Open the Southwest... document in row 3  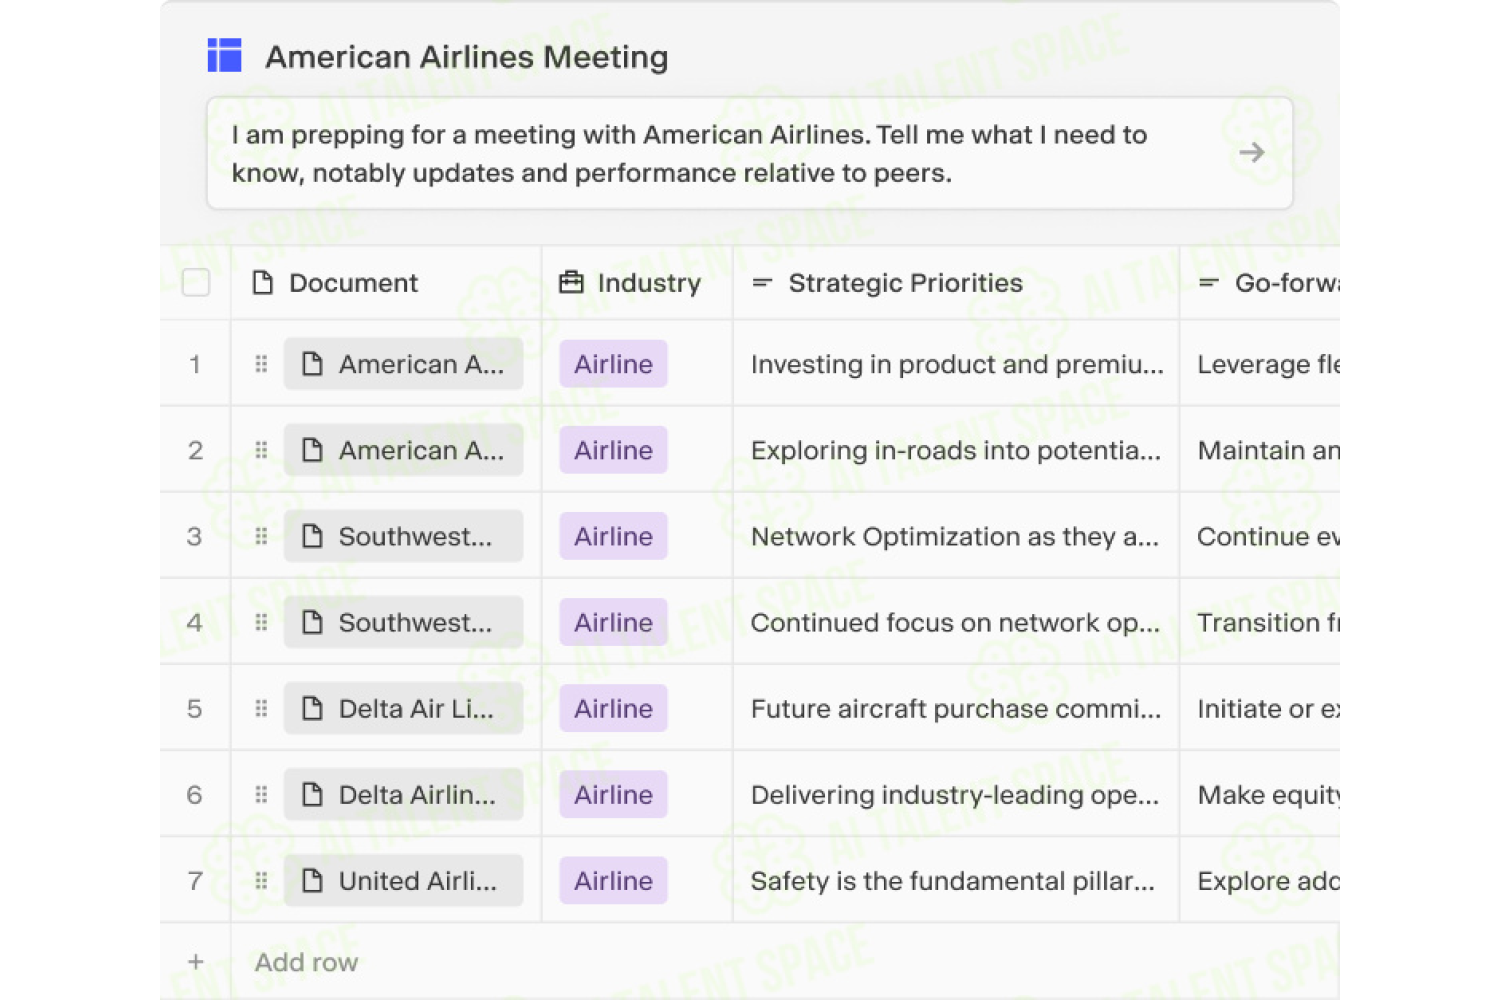coord(403,536)
